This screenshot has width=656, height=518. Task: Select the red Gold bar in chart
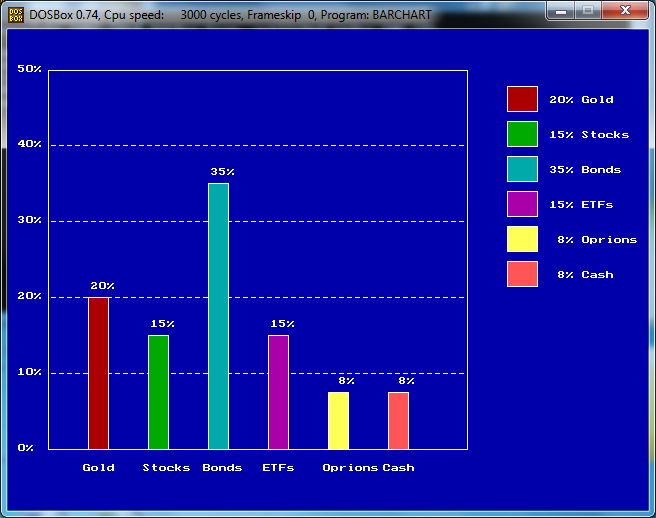tap(98, 373)
